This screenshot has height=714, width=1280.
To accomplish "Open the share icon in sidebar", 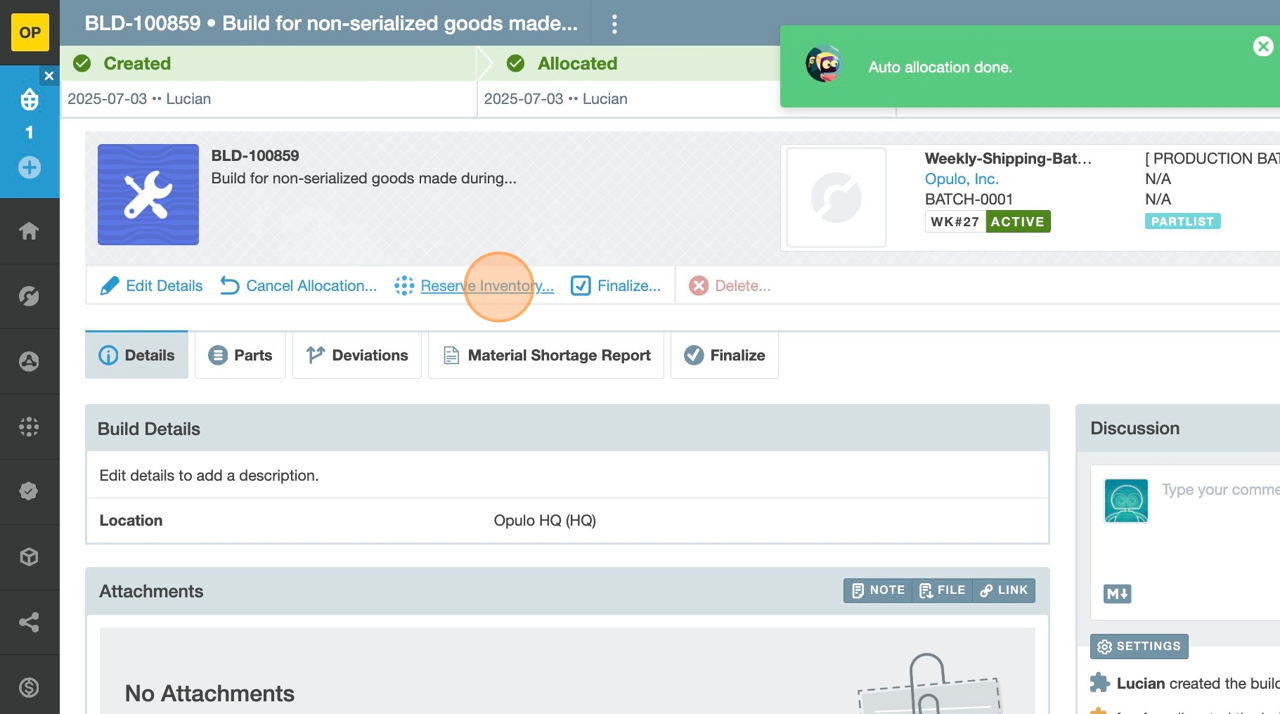I will pyautogui.click(x=29, y=622).
